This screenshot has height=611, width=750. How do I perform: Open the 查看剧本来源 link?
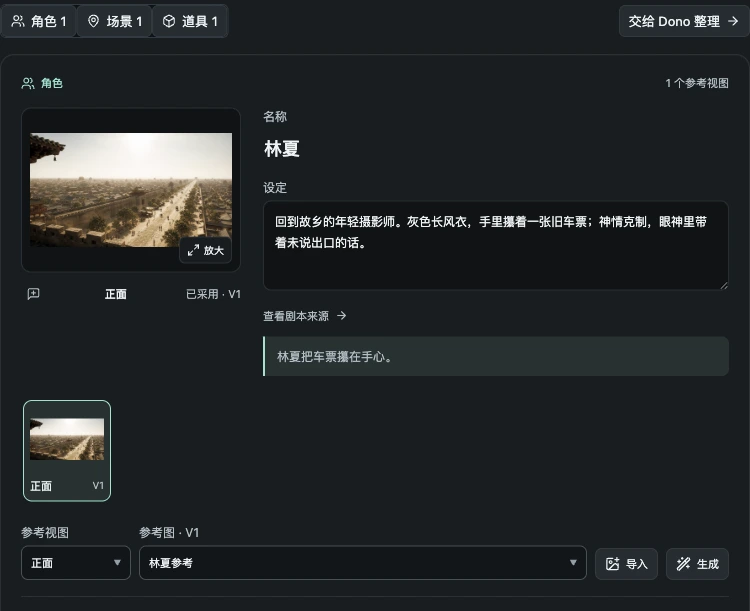[305, 316]
